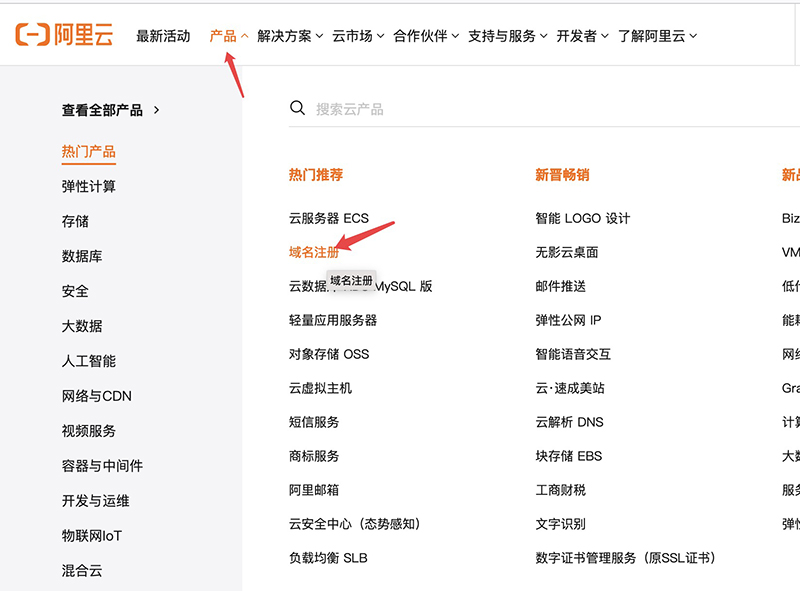800x591 pixels.
Task: Select 安全 category
Action: (x=75, y=291)
